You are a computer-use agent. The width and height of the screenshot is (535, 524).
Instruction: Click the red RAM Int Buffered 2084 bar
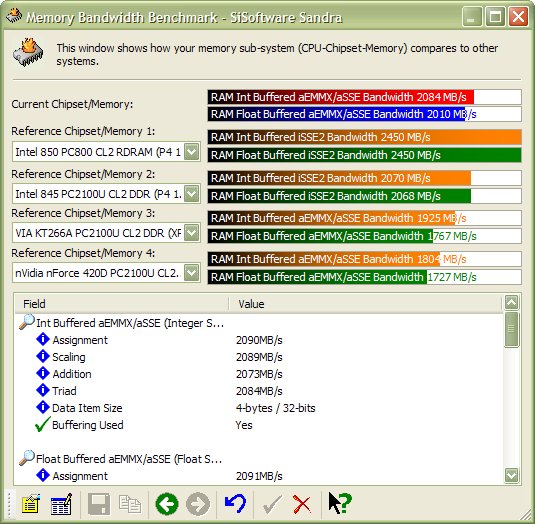(x=341, y=97)
